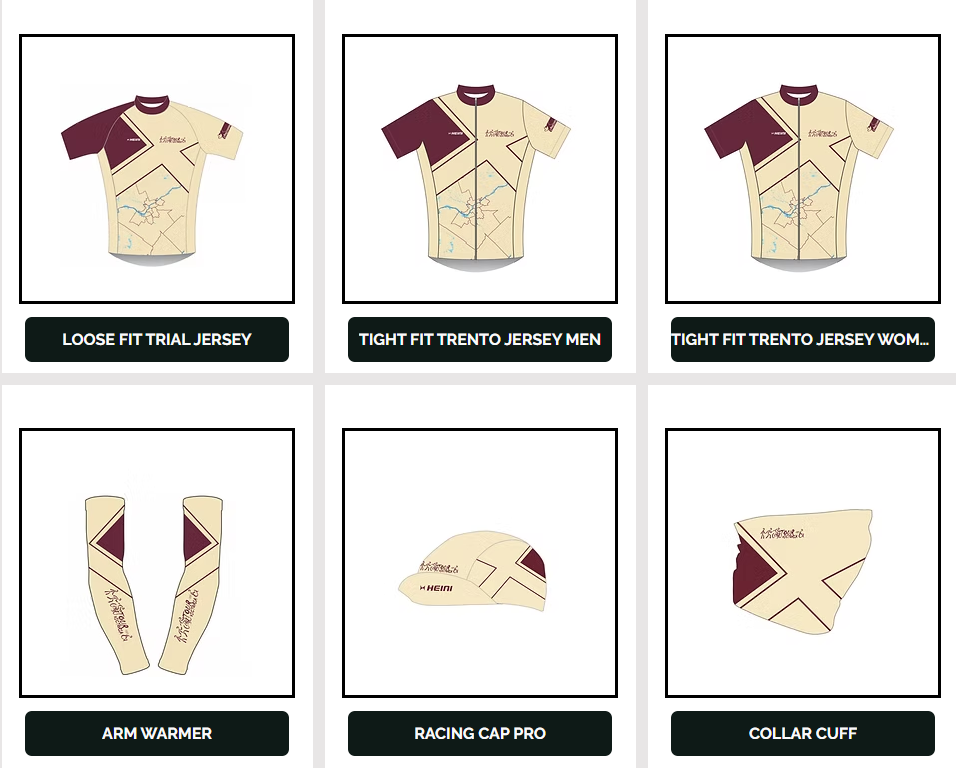
Task: Open the Racing Cap Pro product image
Action: pyautogui.click(x=480, y=563)
